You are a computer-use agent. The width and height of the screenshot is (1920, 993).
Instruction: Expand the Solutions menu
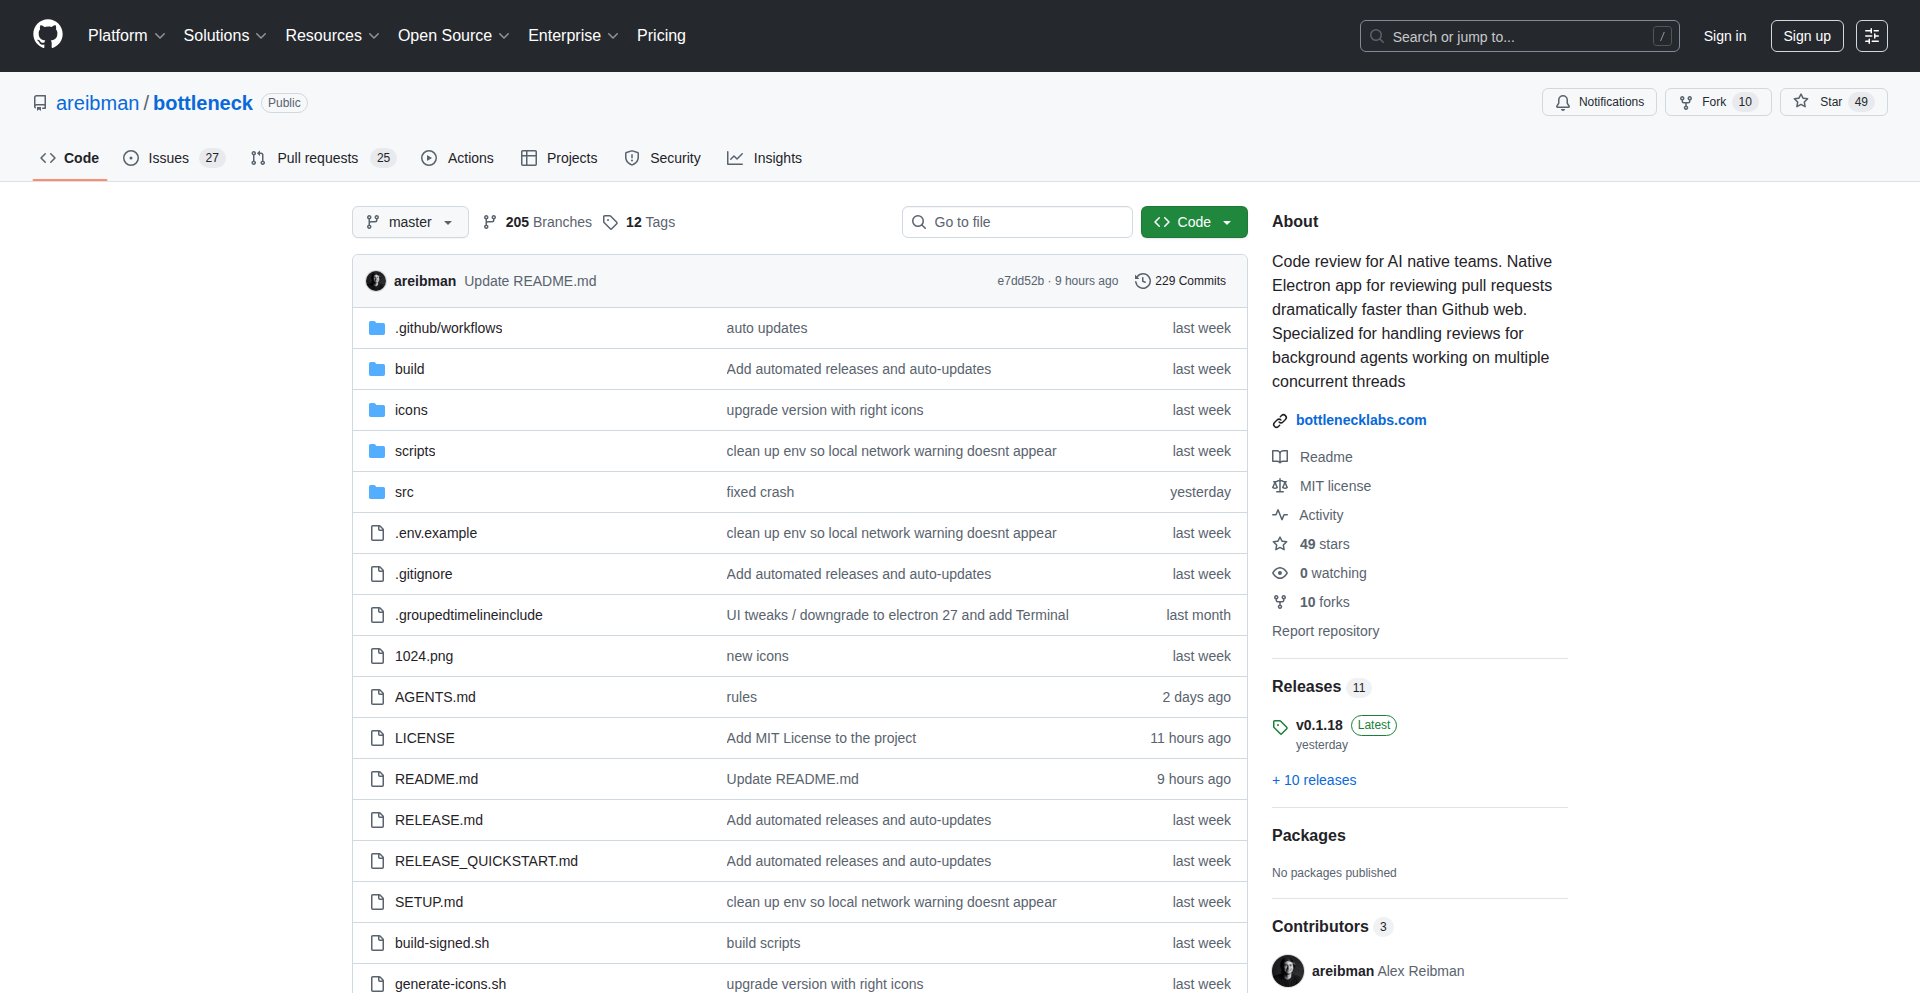coord(225,36)
